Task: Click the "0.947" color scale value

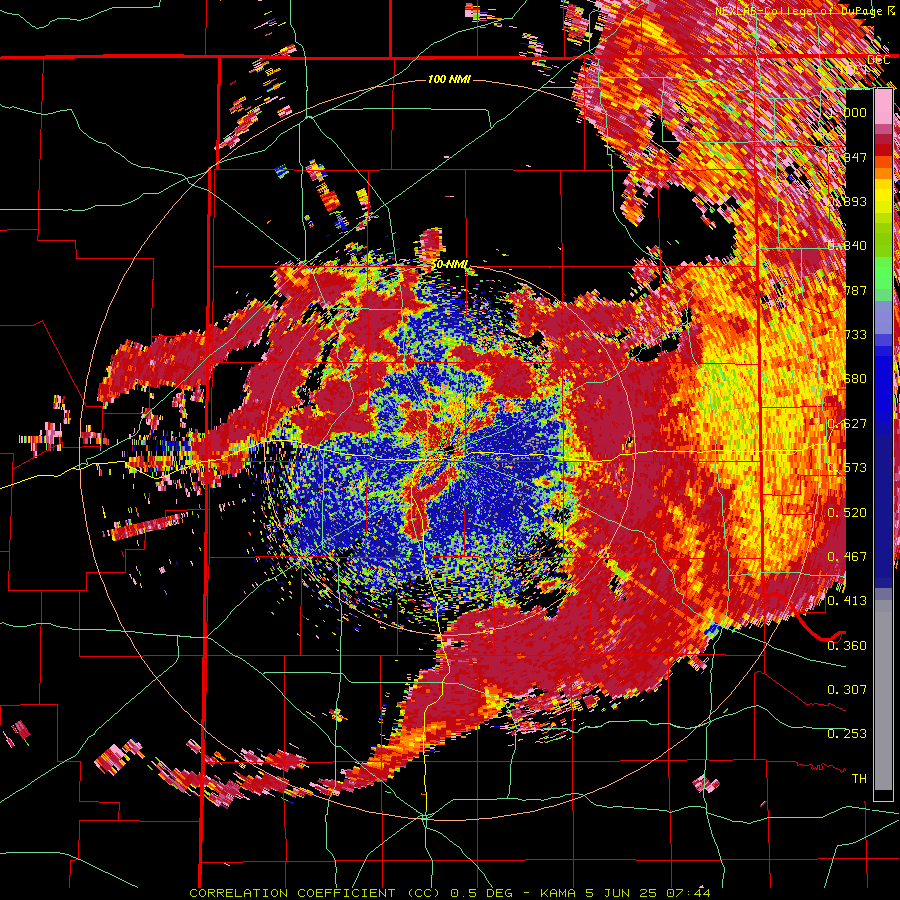Action: pos(847,157)
